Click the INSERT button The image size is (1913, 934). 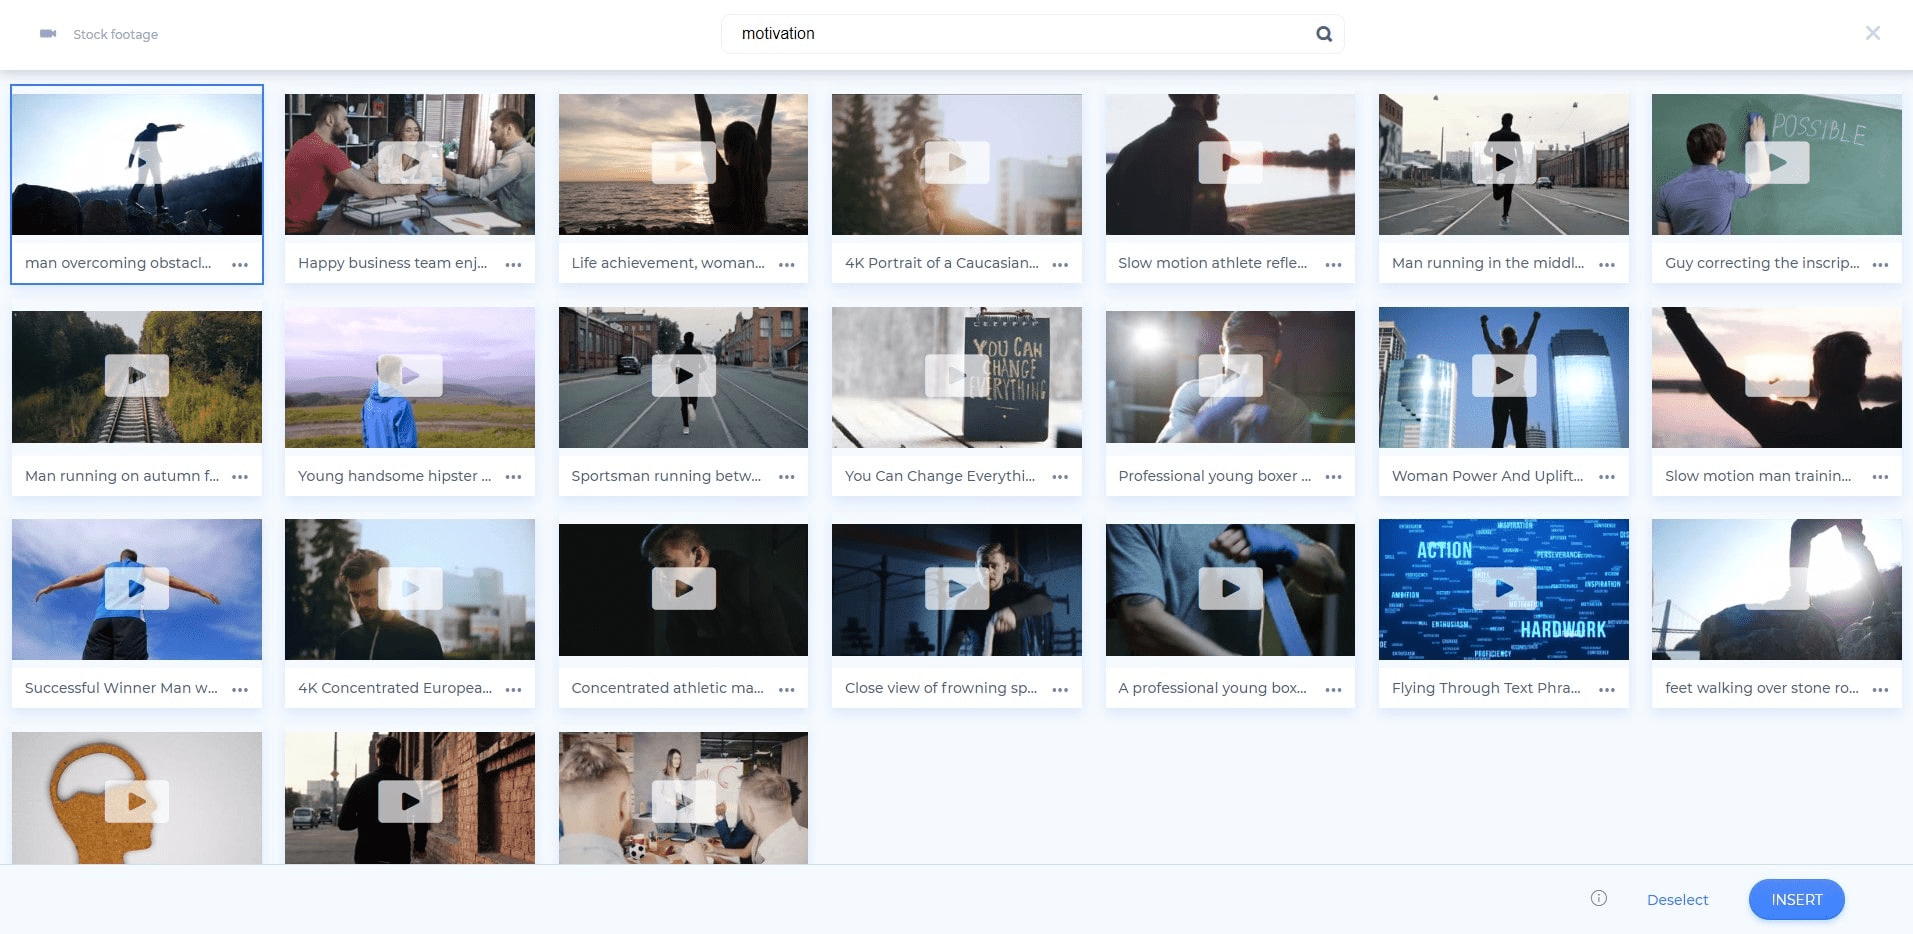coord(1795,899)
